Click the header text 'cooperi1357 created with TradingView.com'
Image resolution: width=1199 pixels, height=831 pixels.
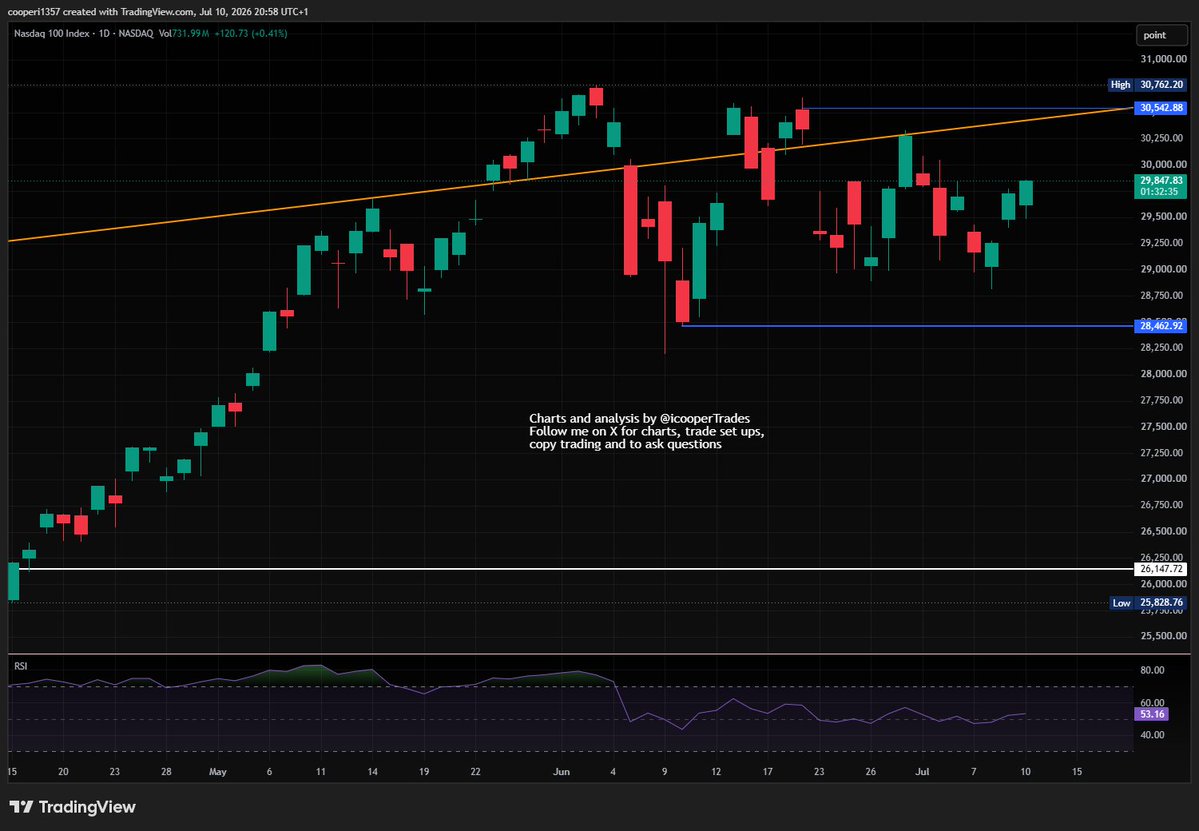(x=101, y=11)
